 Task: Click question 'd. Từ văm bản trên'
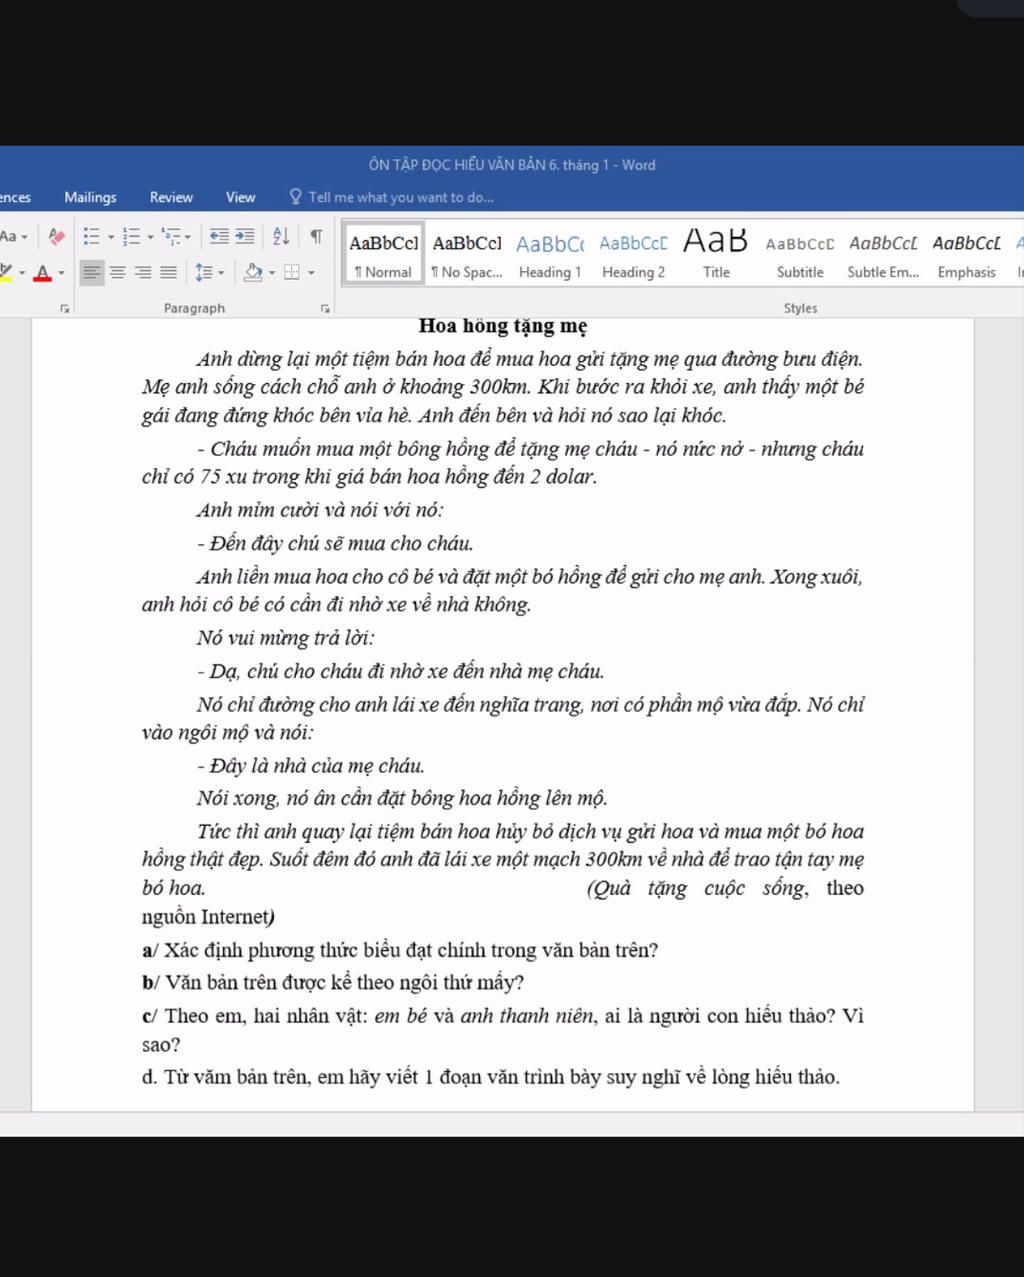coord(491,1077)
